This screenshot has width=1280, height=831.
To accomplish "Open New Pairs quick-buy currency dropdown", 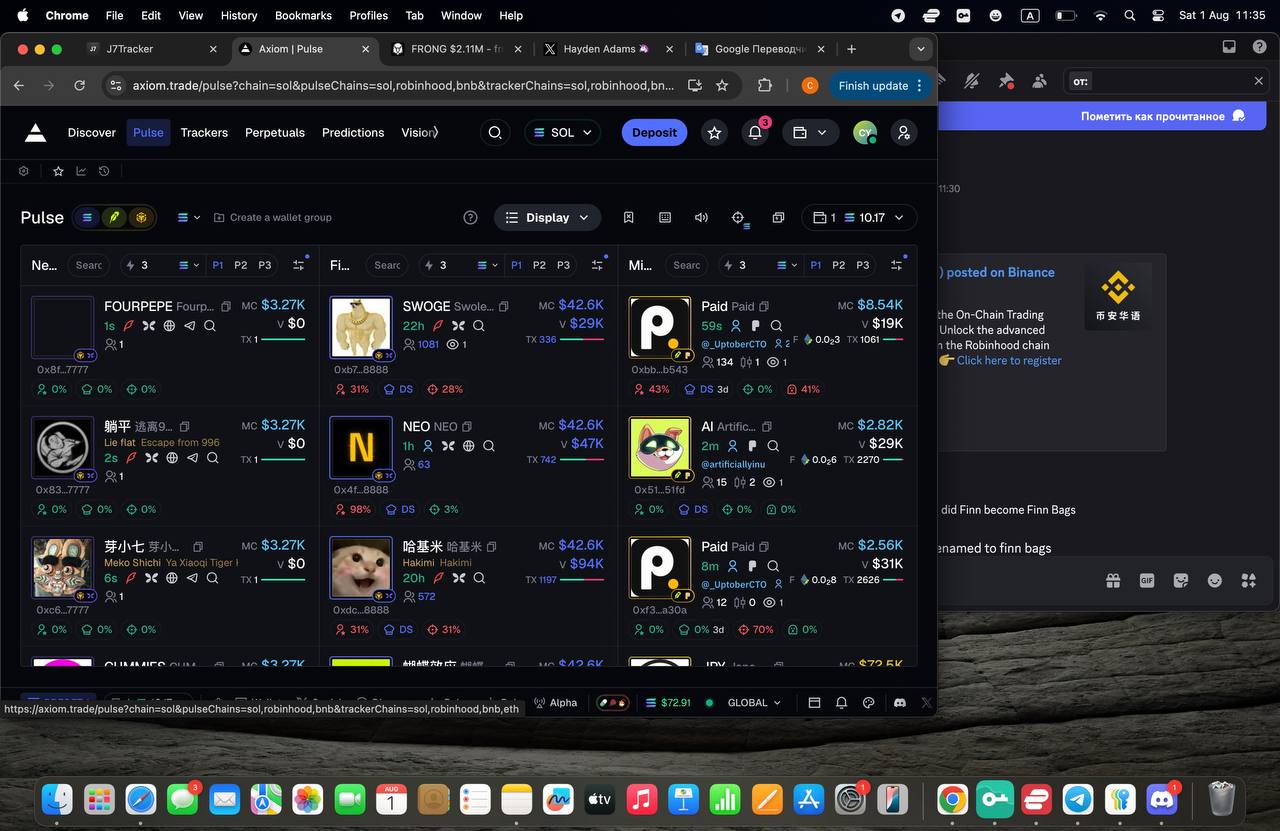I will point(189,265).
